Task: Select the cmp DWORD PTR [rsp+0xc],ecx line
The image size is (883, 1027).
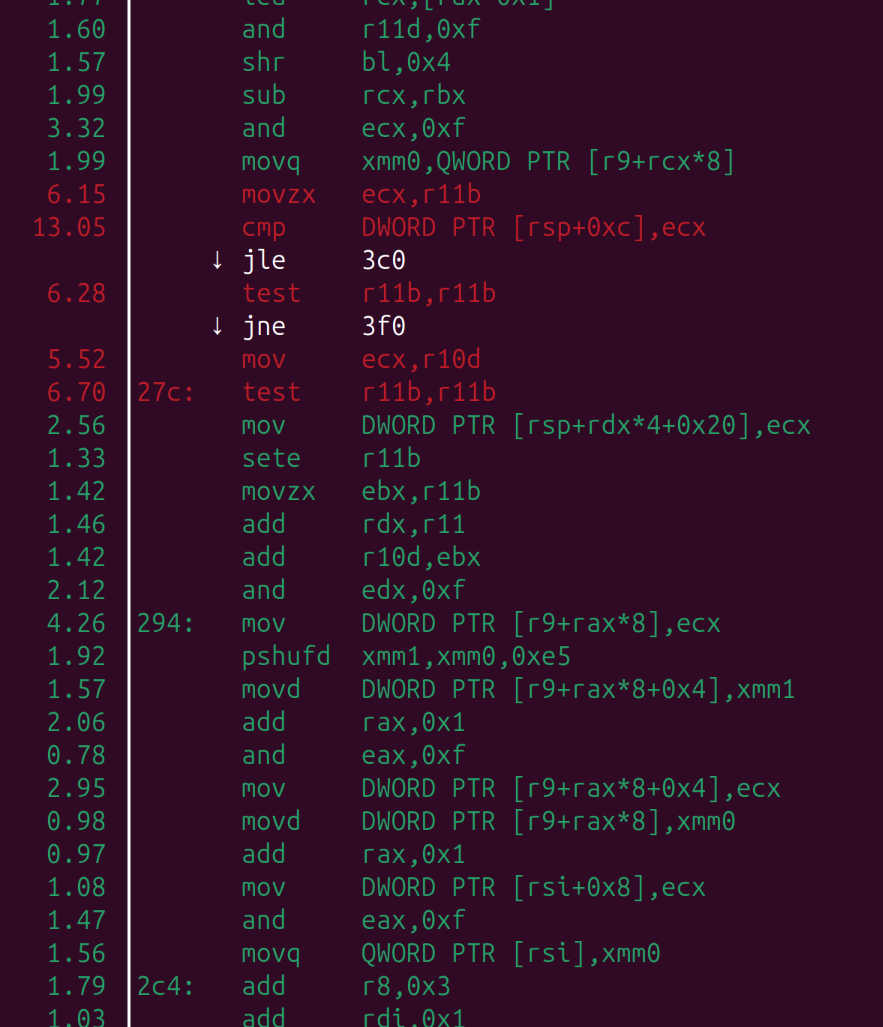Action: [474, 228]
